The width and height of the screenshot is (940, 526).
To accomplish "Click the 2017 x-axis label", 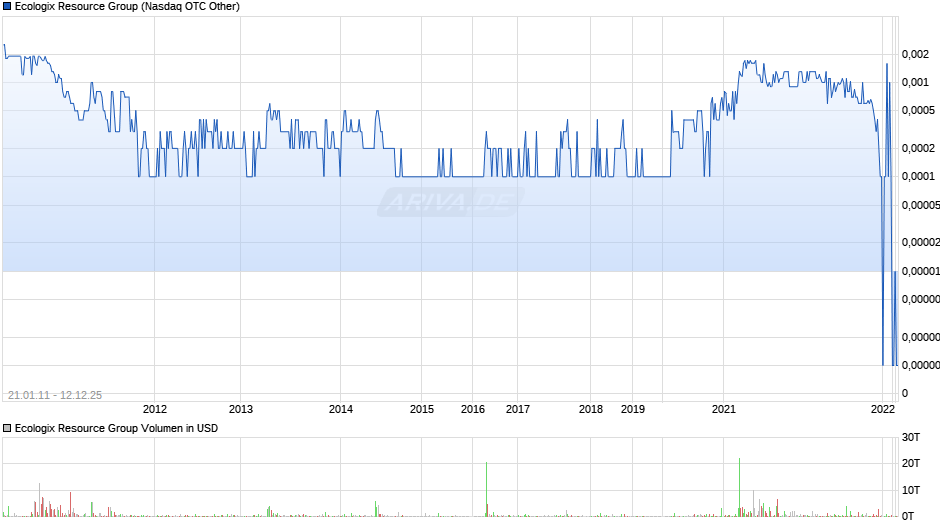I will point(518,409).
